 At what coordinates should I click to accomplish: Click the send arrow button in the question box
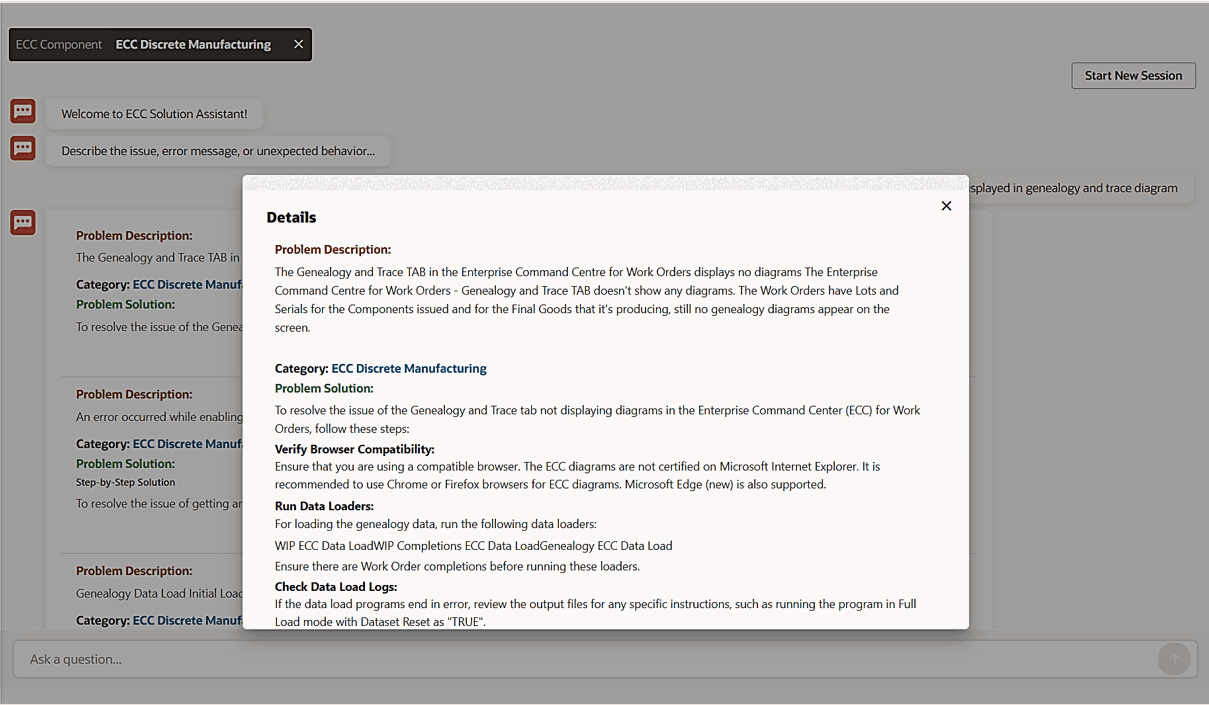1174,659
